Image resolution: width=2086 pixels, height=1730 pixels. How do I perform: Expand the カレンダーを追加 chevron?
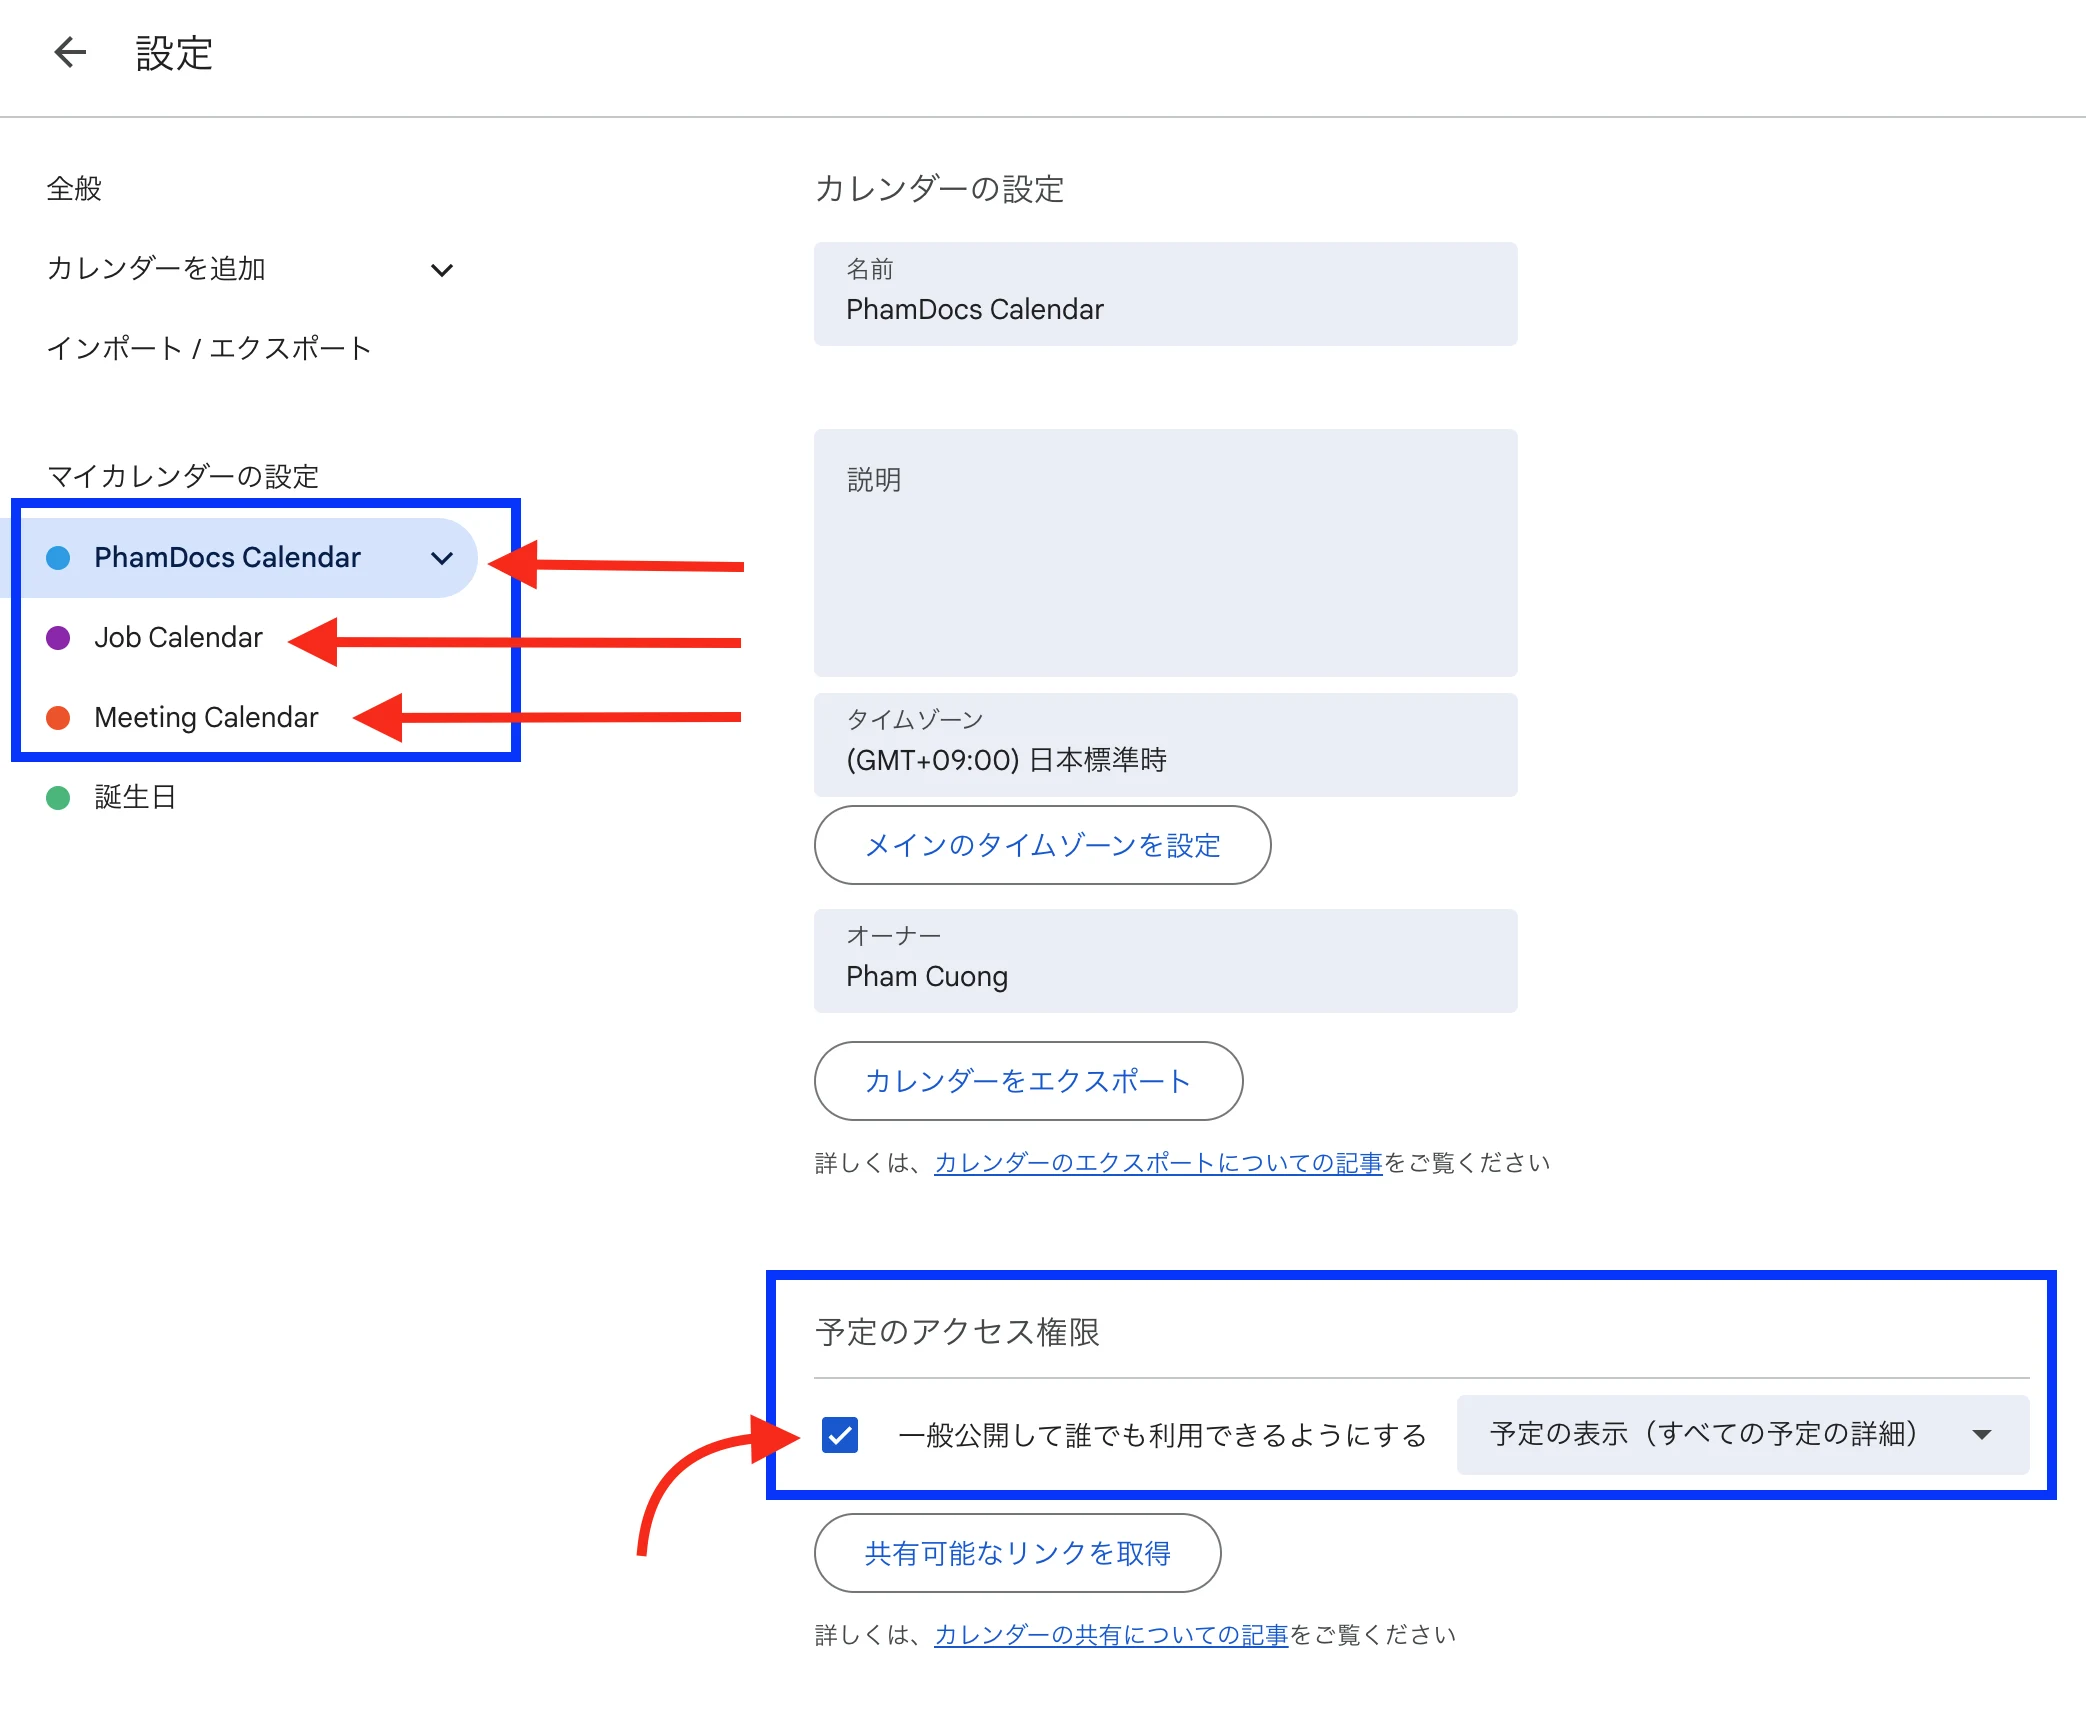click(441, 270)
